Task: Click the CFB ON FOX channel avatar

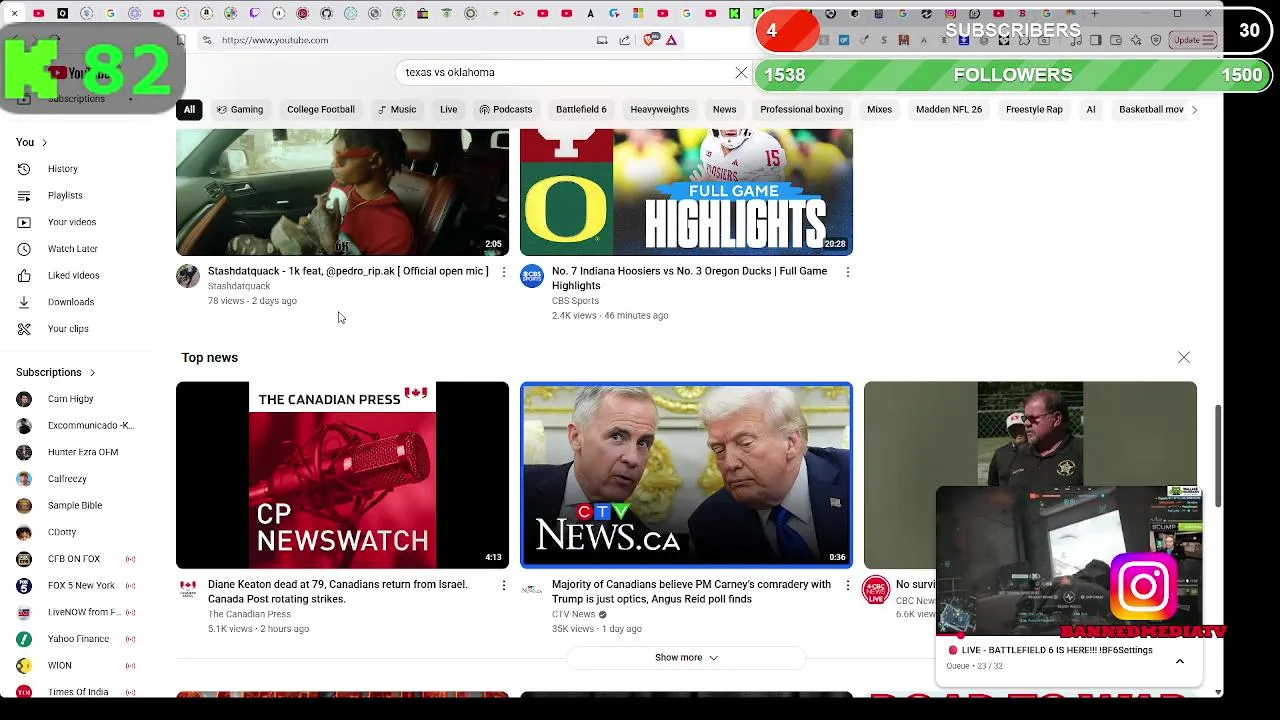Action: [x=24, y=559]
